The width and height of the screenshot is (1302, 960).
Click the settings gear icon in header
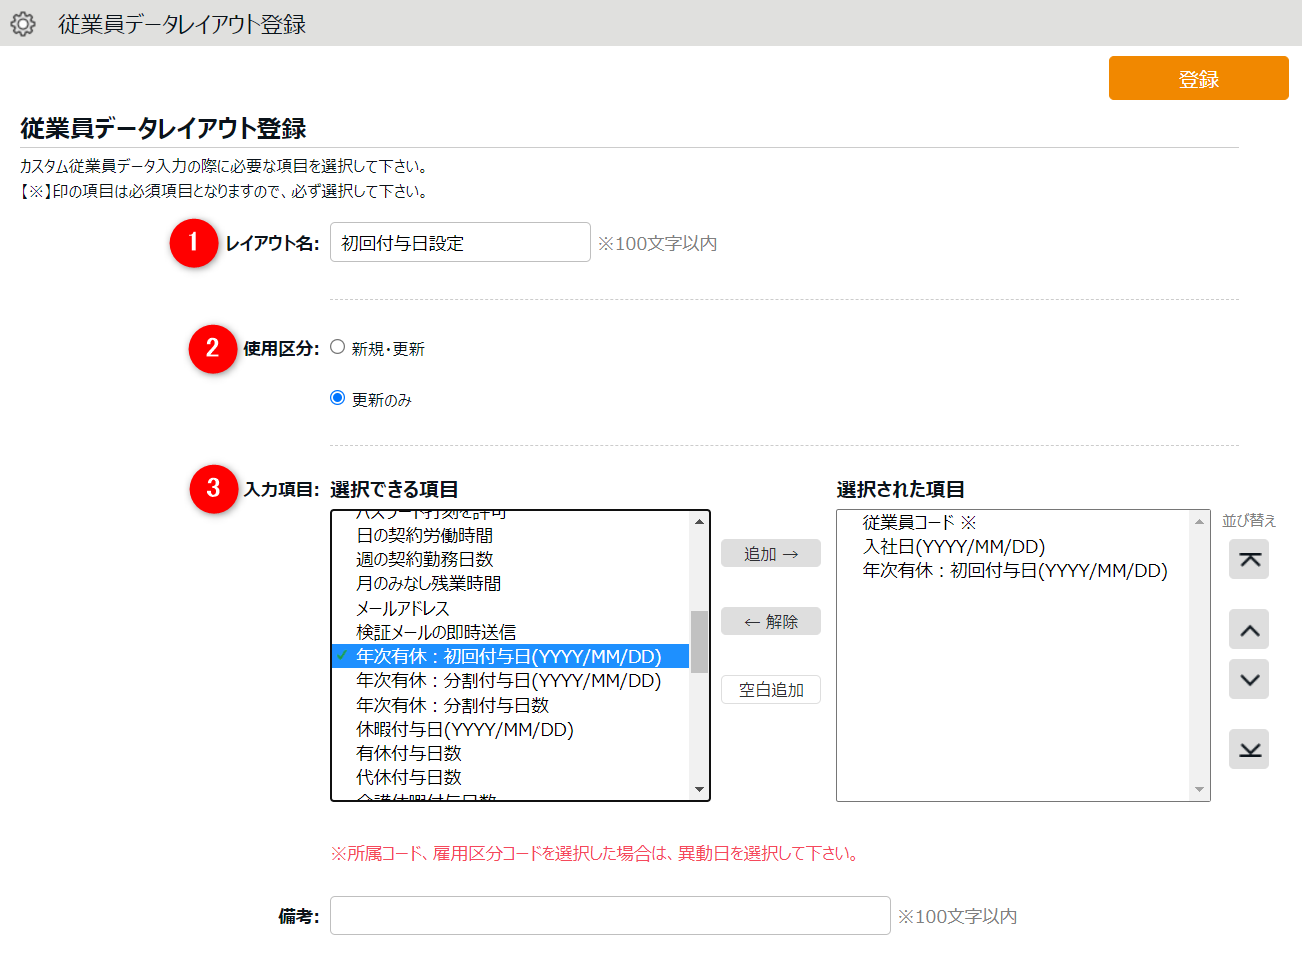click(x=23, y=24)
